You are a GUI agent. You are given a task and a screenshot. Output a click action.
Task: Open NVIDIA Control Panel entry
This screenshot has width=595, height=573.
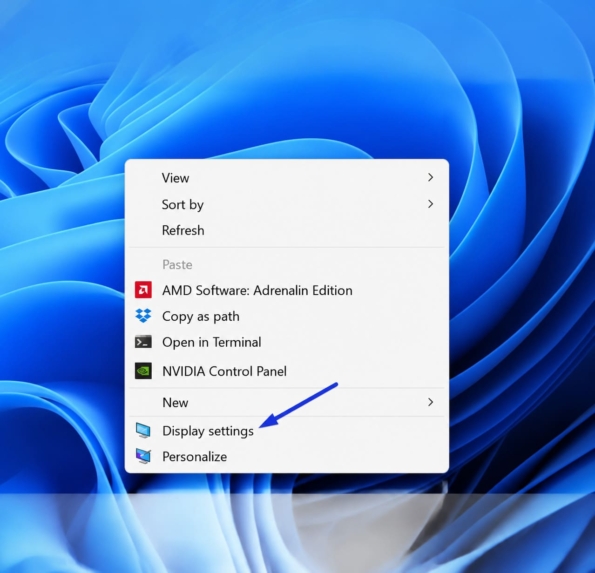pyautogui.click(x=286, y=371)
